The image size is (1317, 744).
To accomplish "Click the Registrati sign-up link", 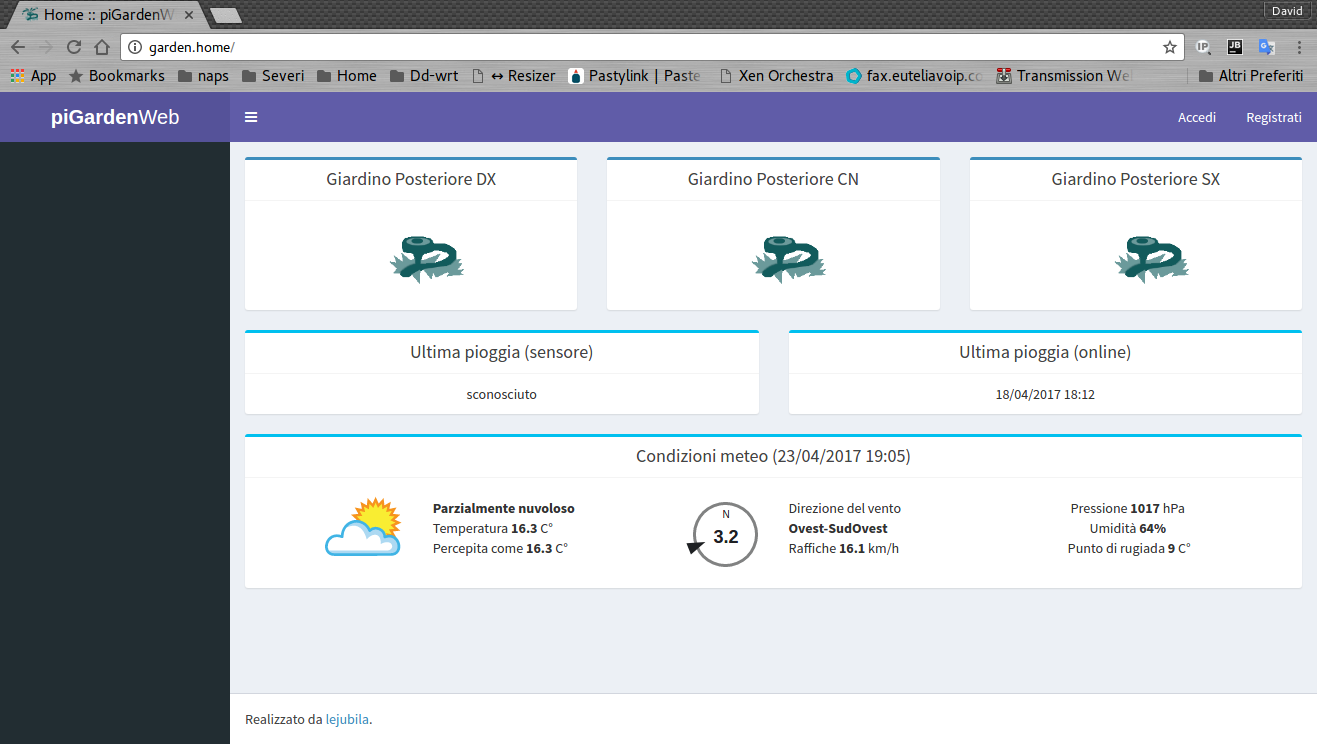I will [1274, 118].
